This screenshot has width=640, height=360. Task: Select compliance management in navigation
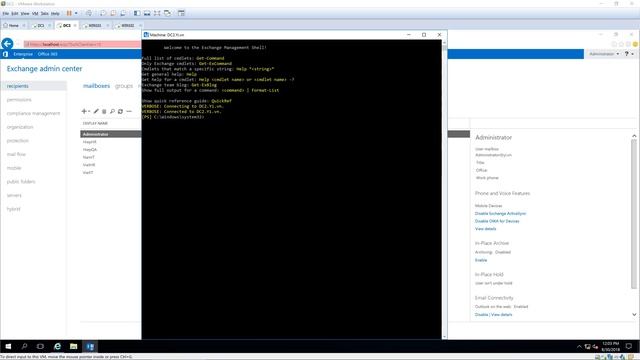pyautogui.click(x=33, y=113)
